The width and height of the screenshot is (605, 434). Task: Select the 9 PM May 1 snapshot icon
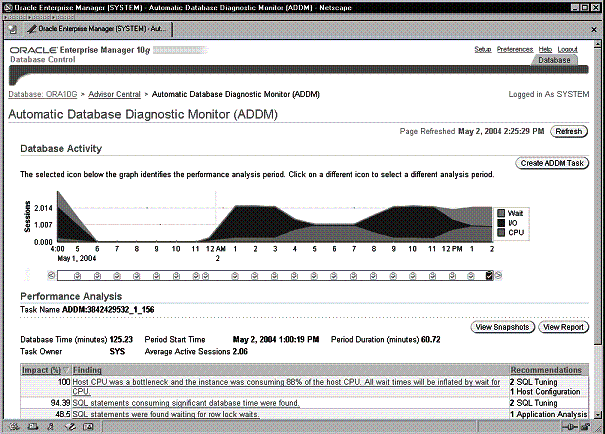pyautogui.click(x=156, y=276)
